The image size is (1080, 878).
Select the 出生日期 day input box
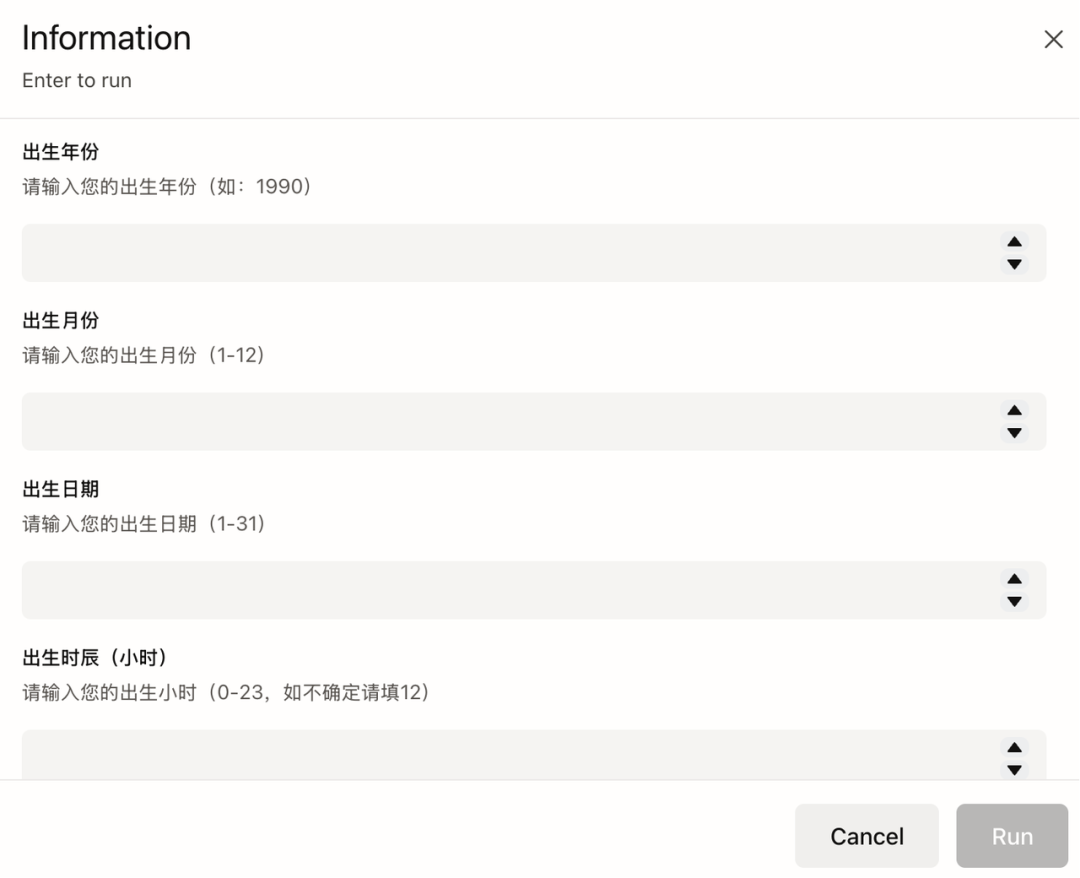click(x=500, y=590)
